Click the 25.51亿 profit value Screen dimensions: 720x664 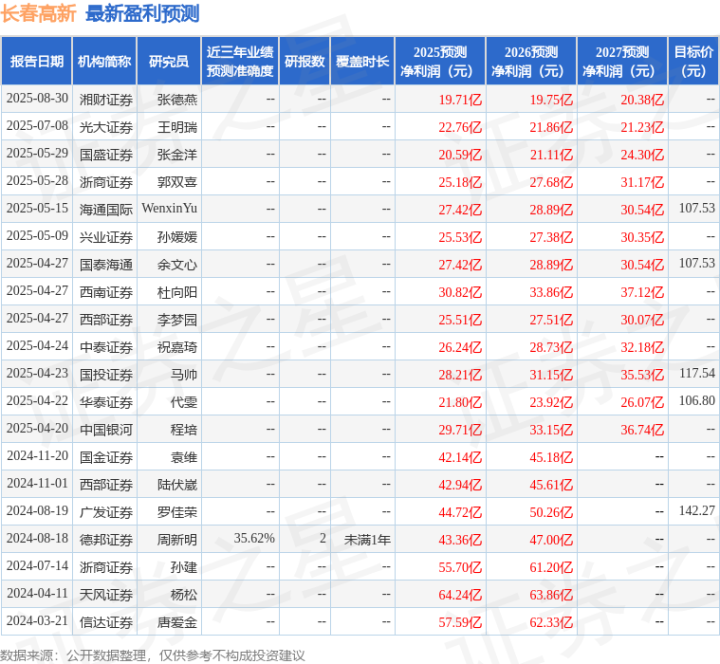pos(460,320)
